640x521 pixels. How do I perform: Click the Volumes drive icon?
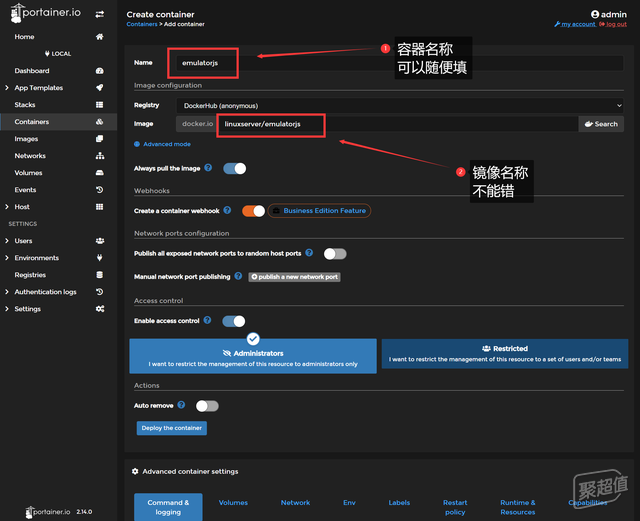(x=100, y=173)
